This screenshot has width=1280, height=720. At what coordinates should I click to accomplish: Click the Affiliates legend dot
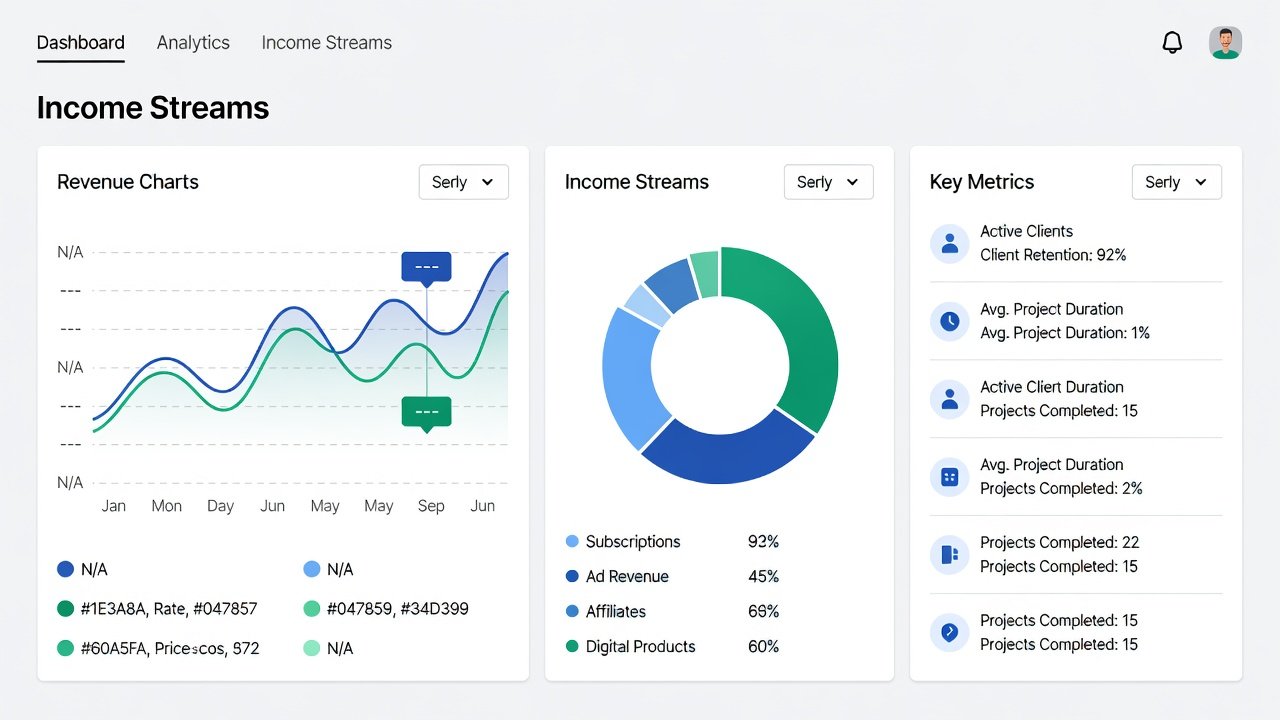(x=572, y=611)
